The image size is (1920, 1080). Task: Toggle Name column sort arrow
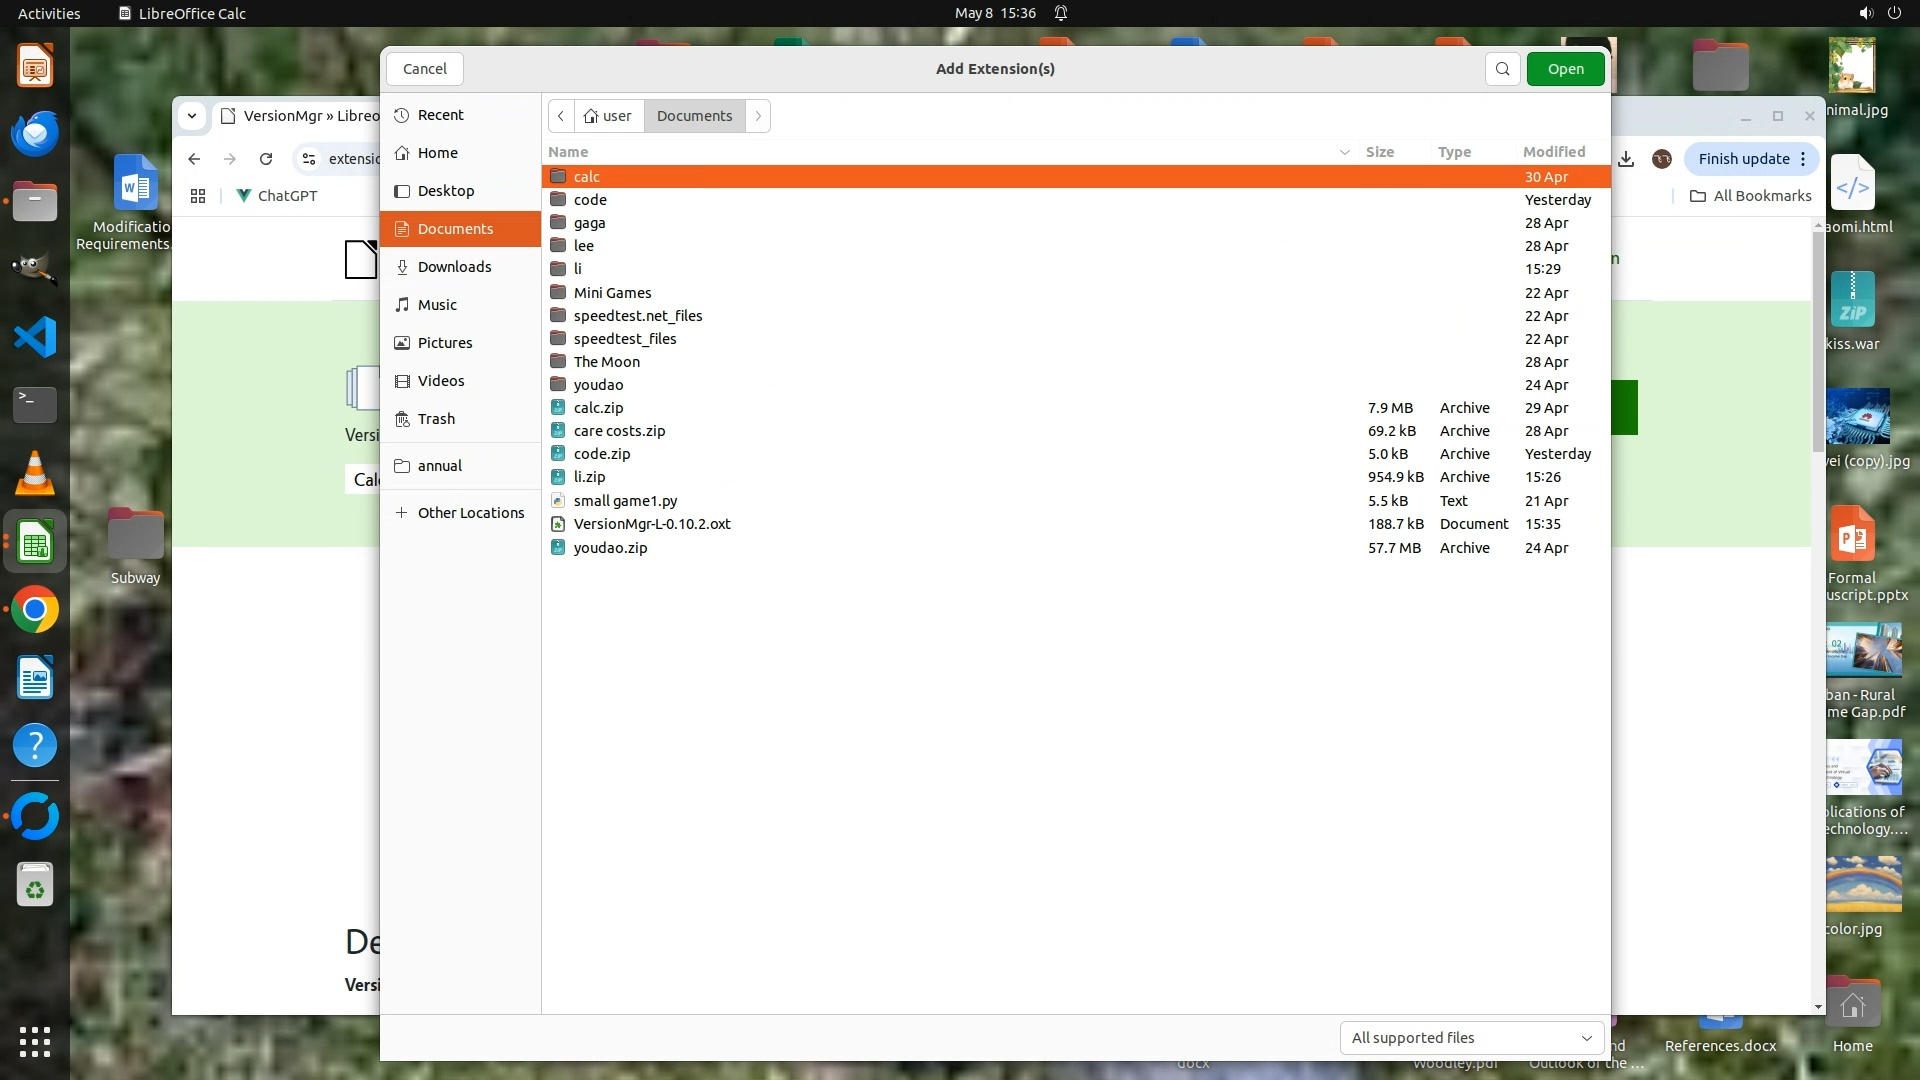click(x=1344, y=152)
